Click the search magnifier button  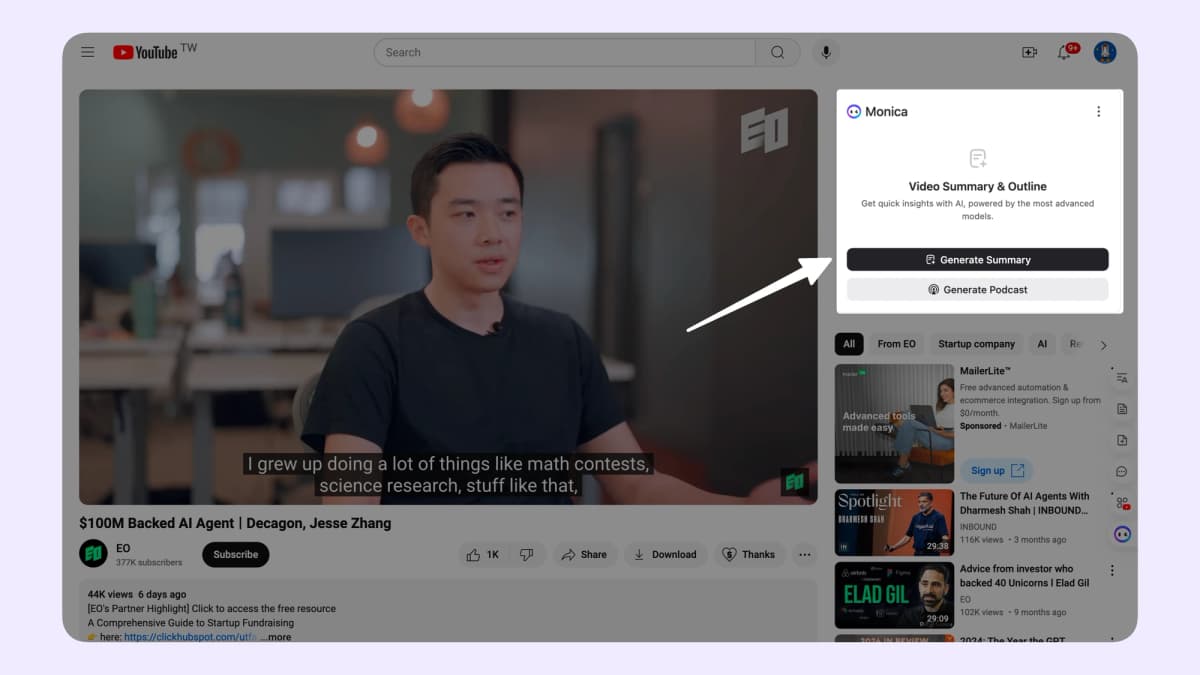click(x=777, y=52)
